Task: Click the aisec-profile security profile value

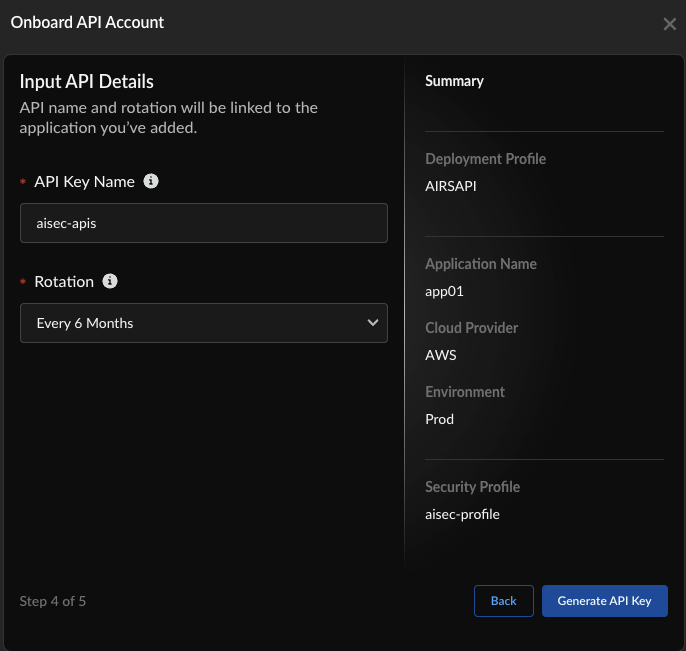Action: (x=462, y=514)
